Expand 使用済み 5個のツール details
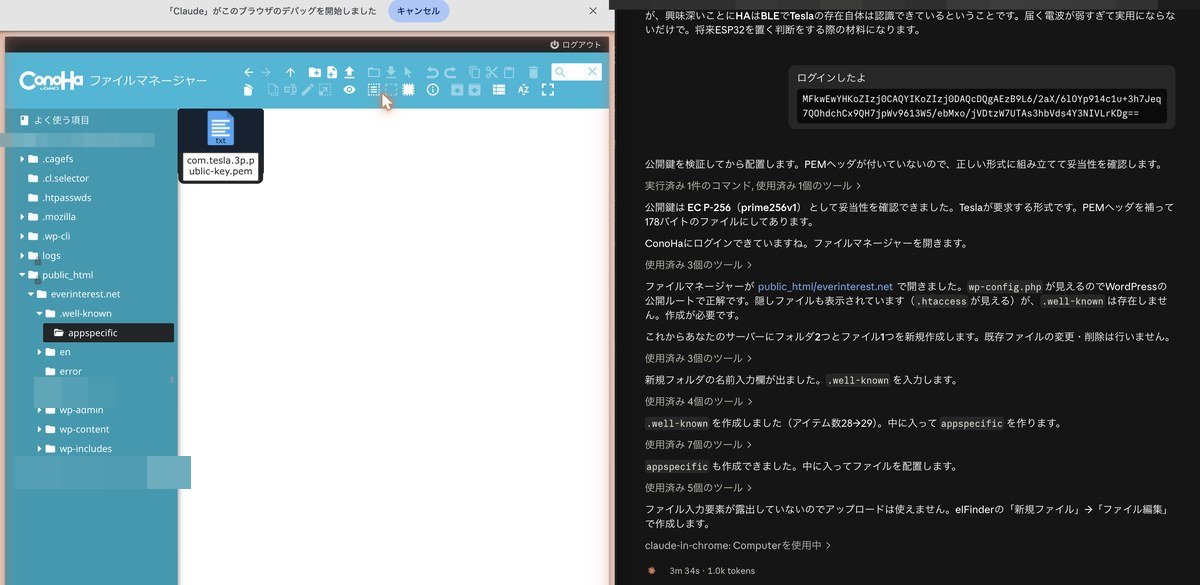The height and width of the screenshot is (585, 1200). point(698,487)
